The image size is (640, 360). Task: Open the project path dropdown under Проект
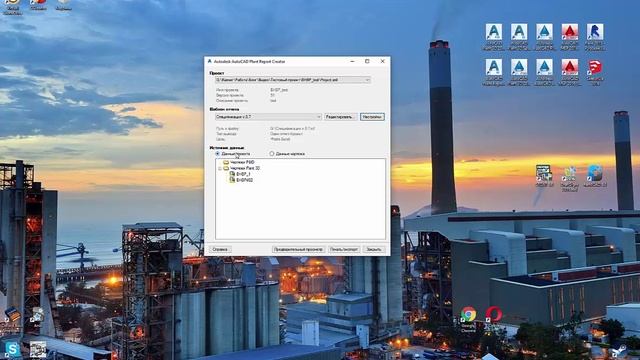tap(293, 80)
